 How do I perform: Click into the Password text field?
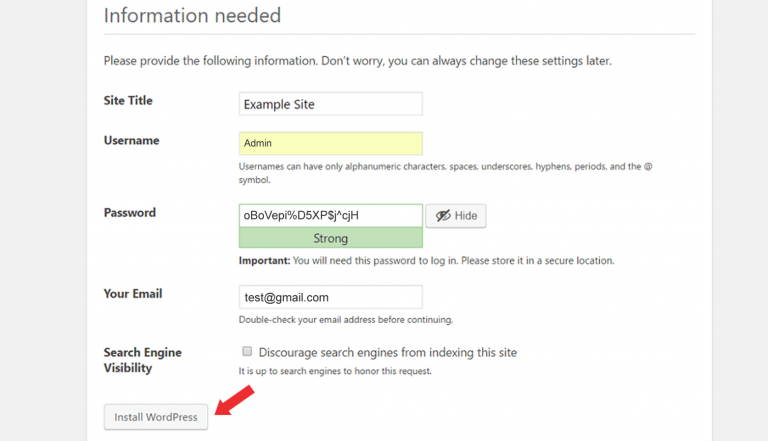pyautogui.click(x=330, y=215)
